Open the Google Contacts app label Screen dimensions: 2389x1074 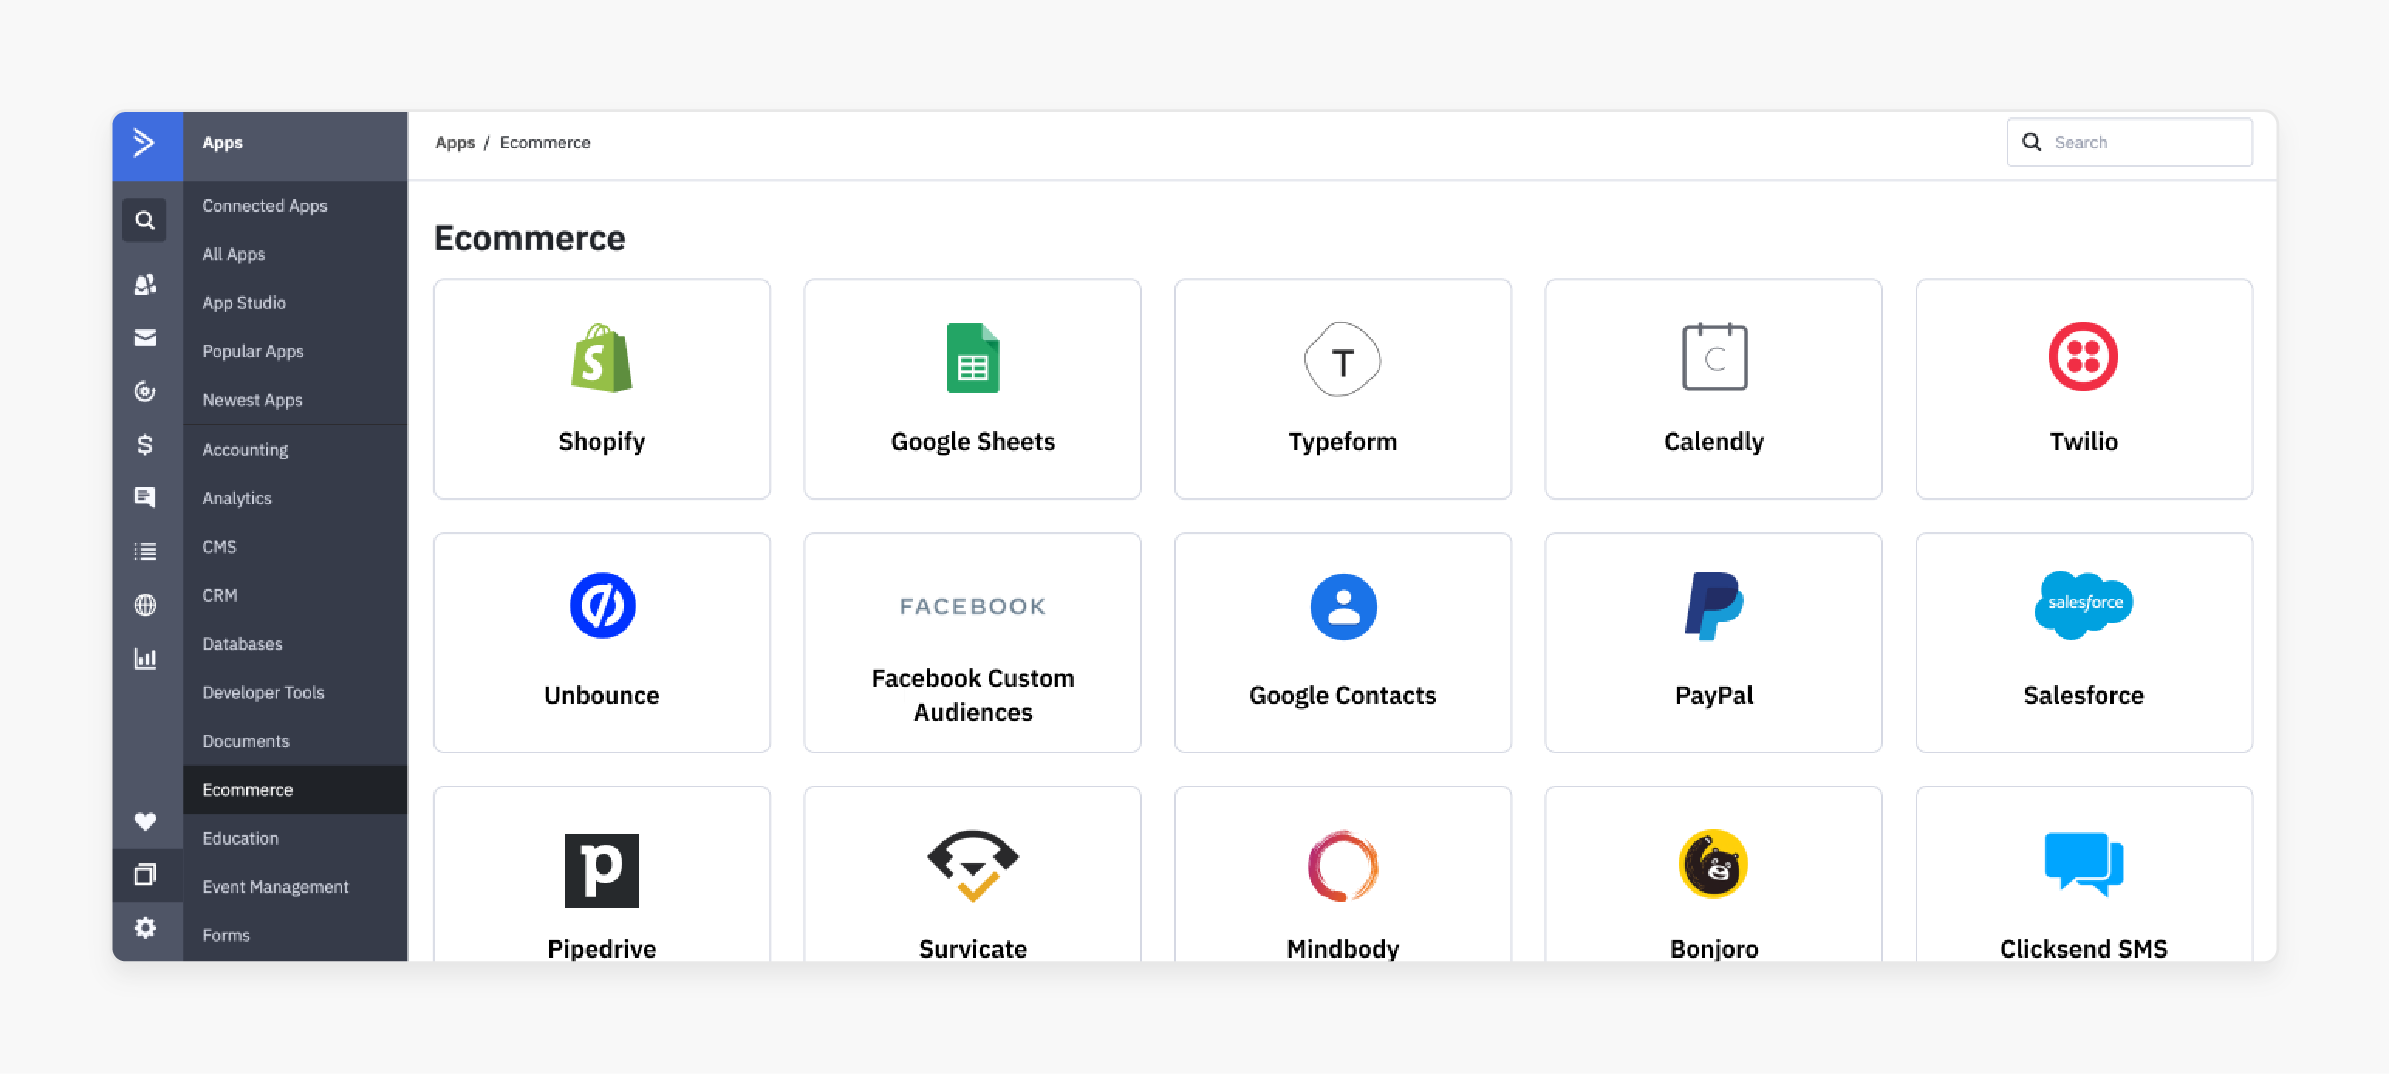click(x=1343, y=696)
